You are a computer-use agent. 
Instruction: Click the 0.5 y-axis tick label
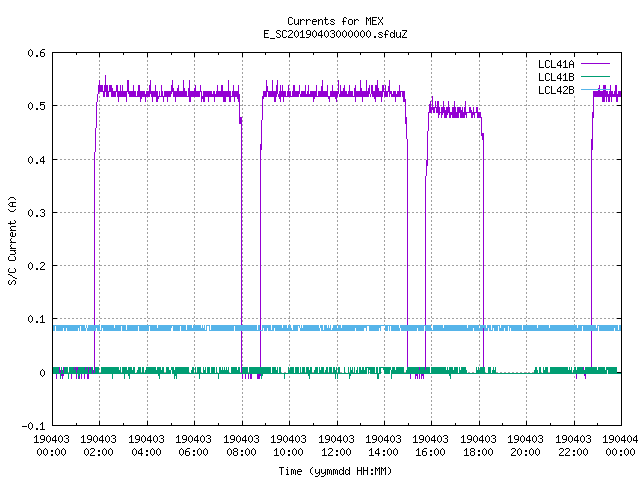36,106
